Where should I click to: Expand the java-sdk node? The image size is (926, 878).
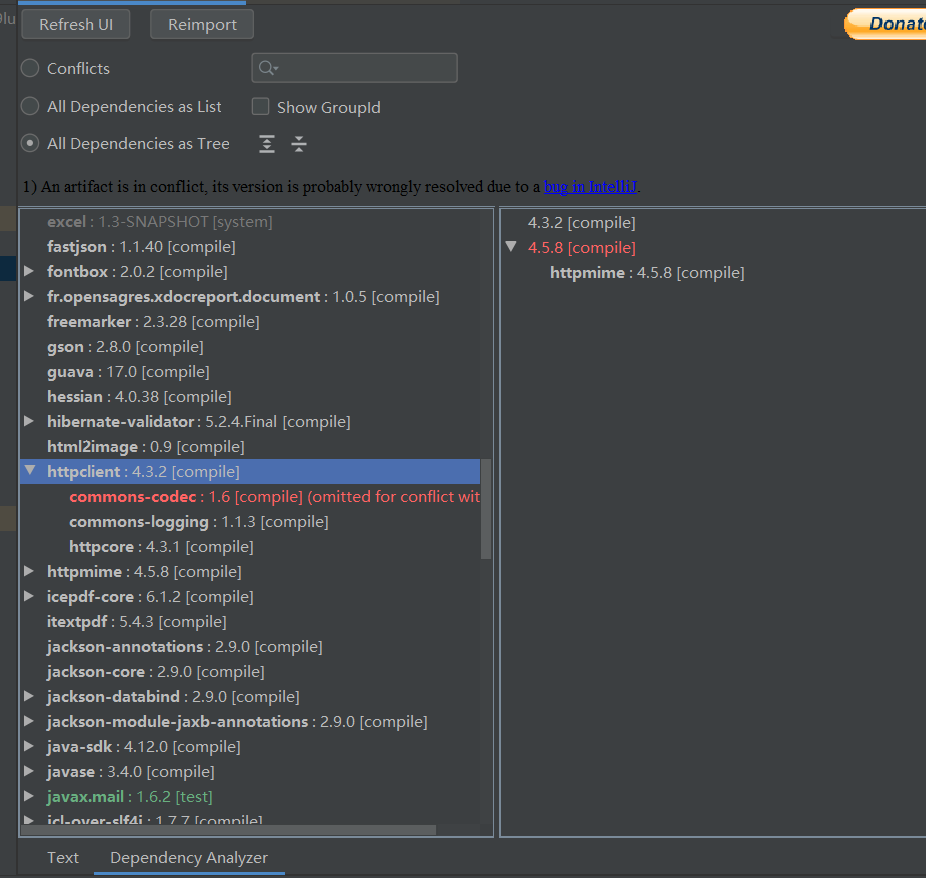tap(28, 746)
